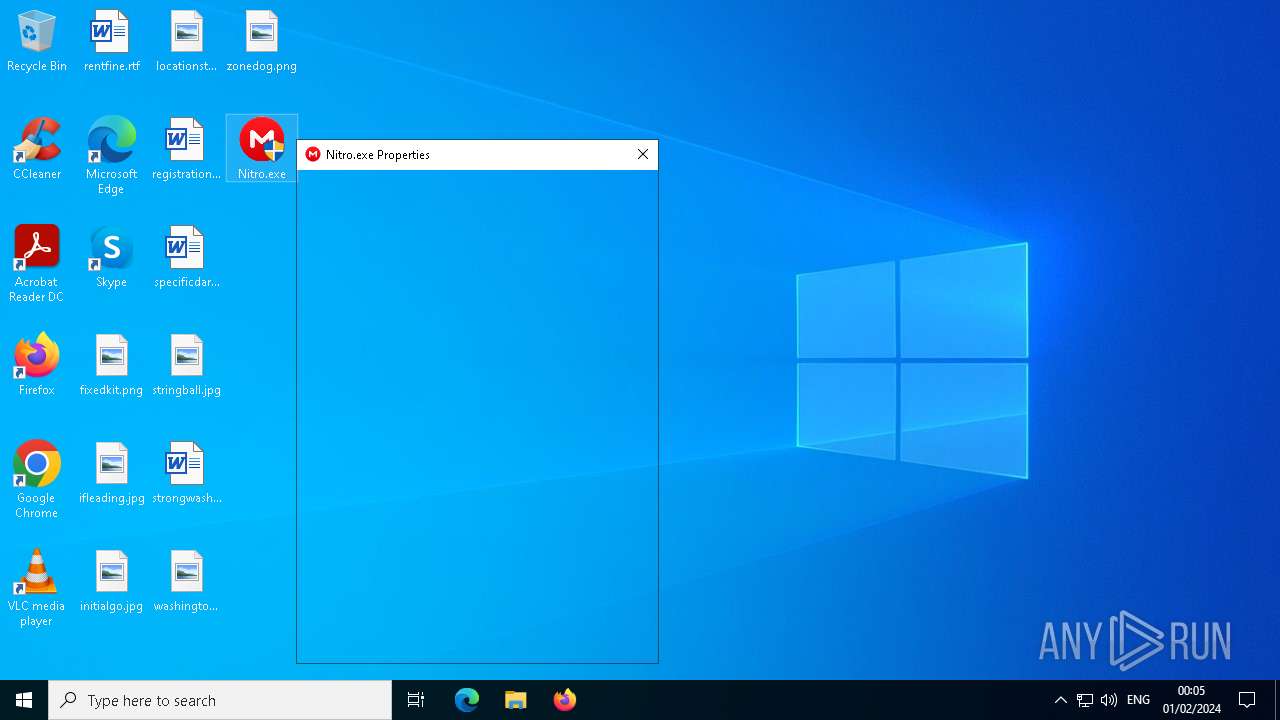Select Google Chrome desktop shortcut
1280x720 pixels.
[37, 480]
